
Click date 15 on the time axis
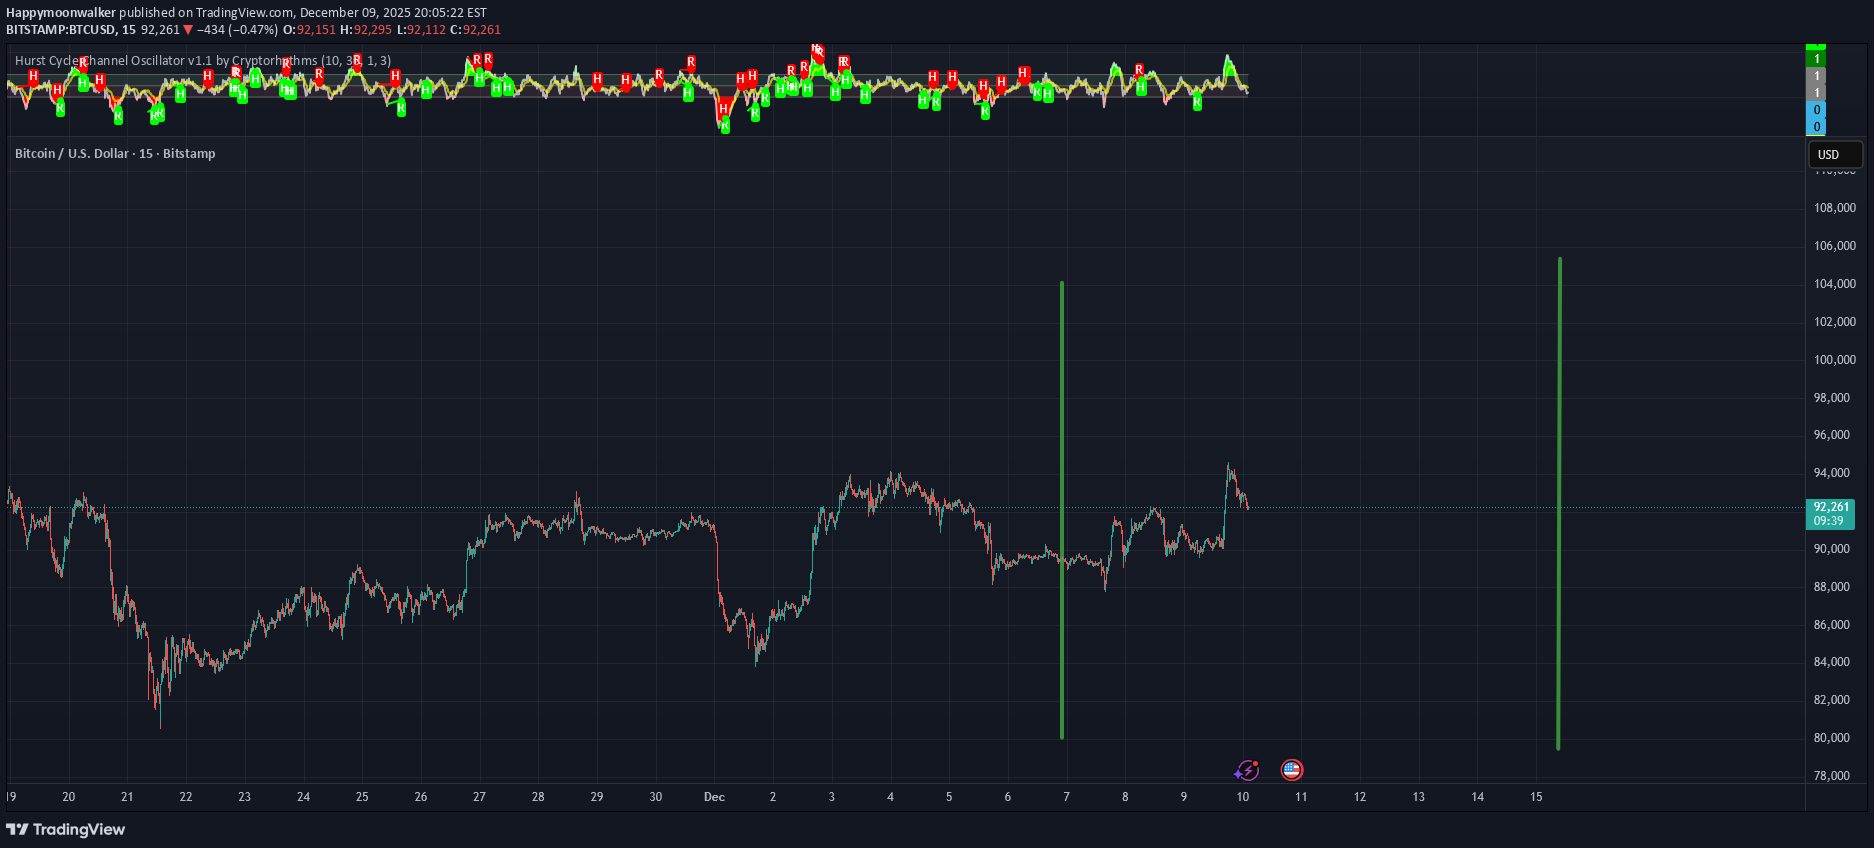click(1536, 797)
